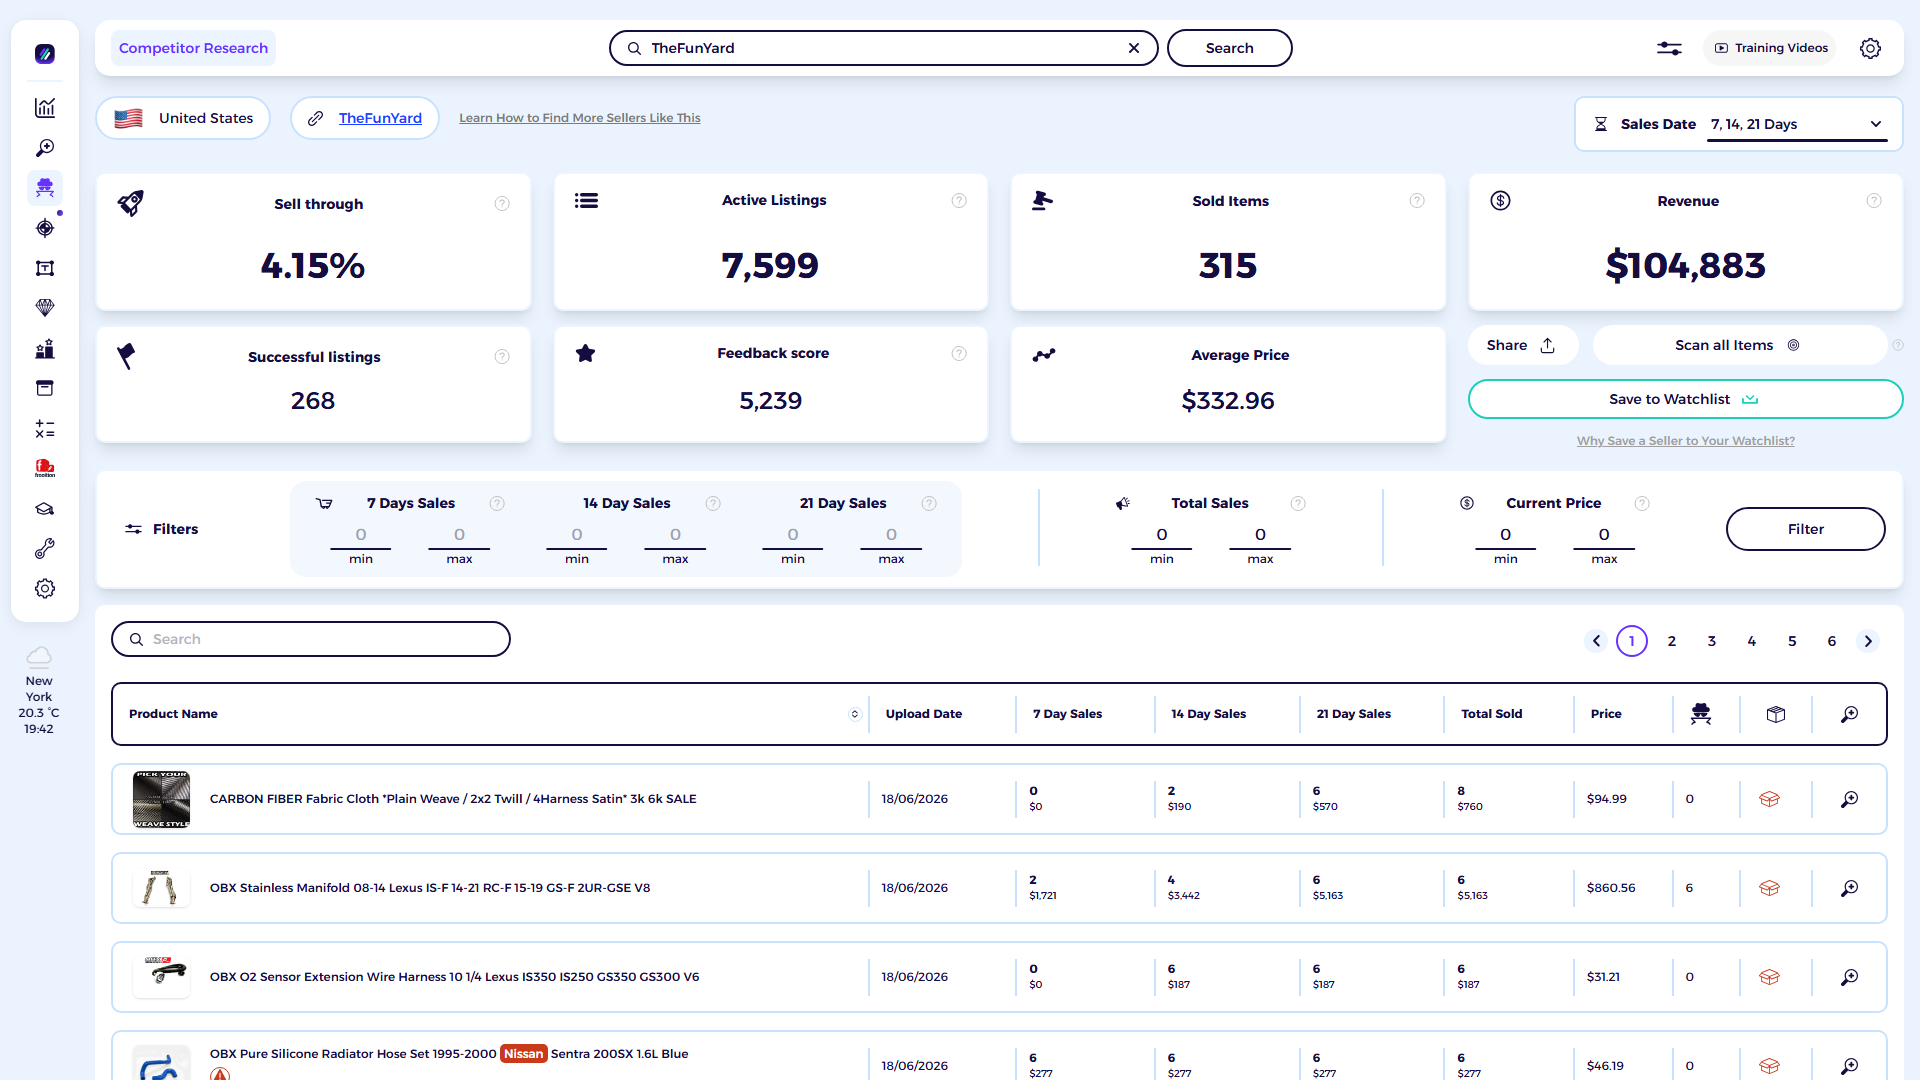Click Save to Watchlist button
Screen dimensions: 1920x1080
click(1685, 399)
